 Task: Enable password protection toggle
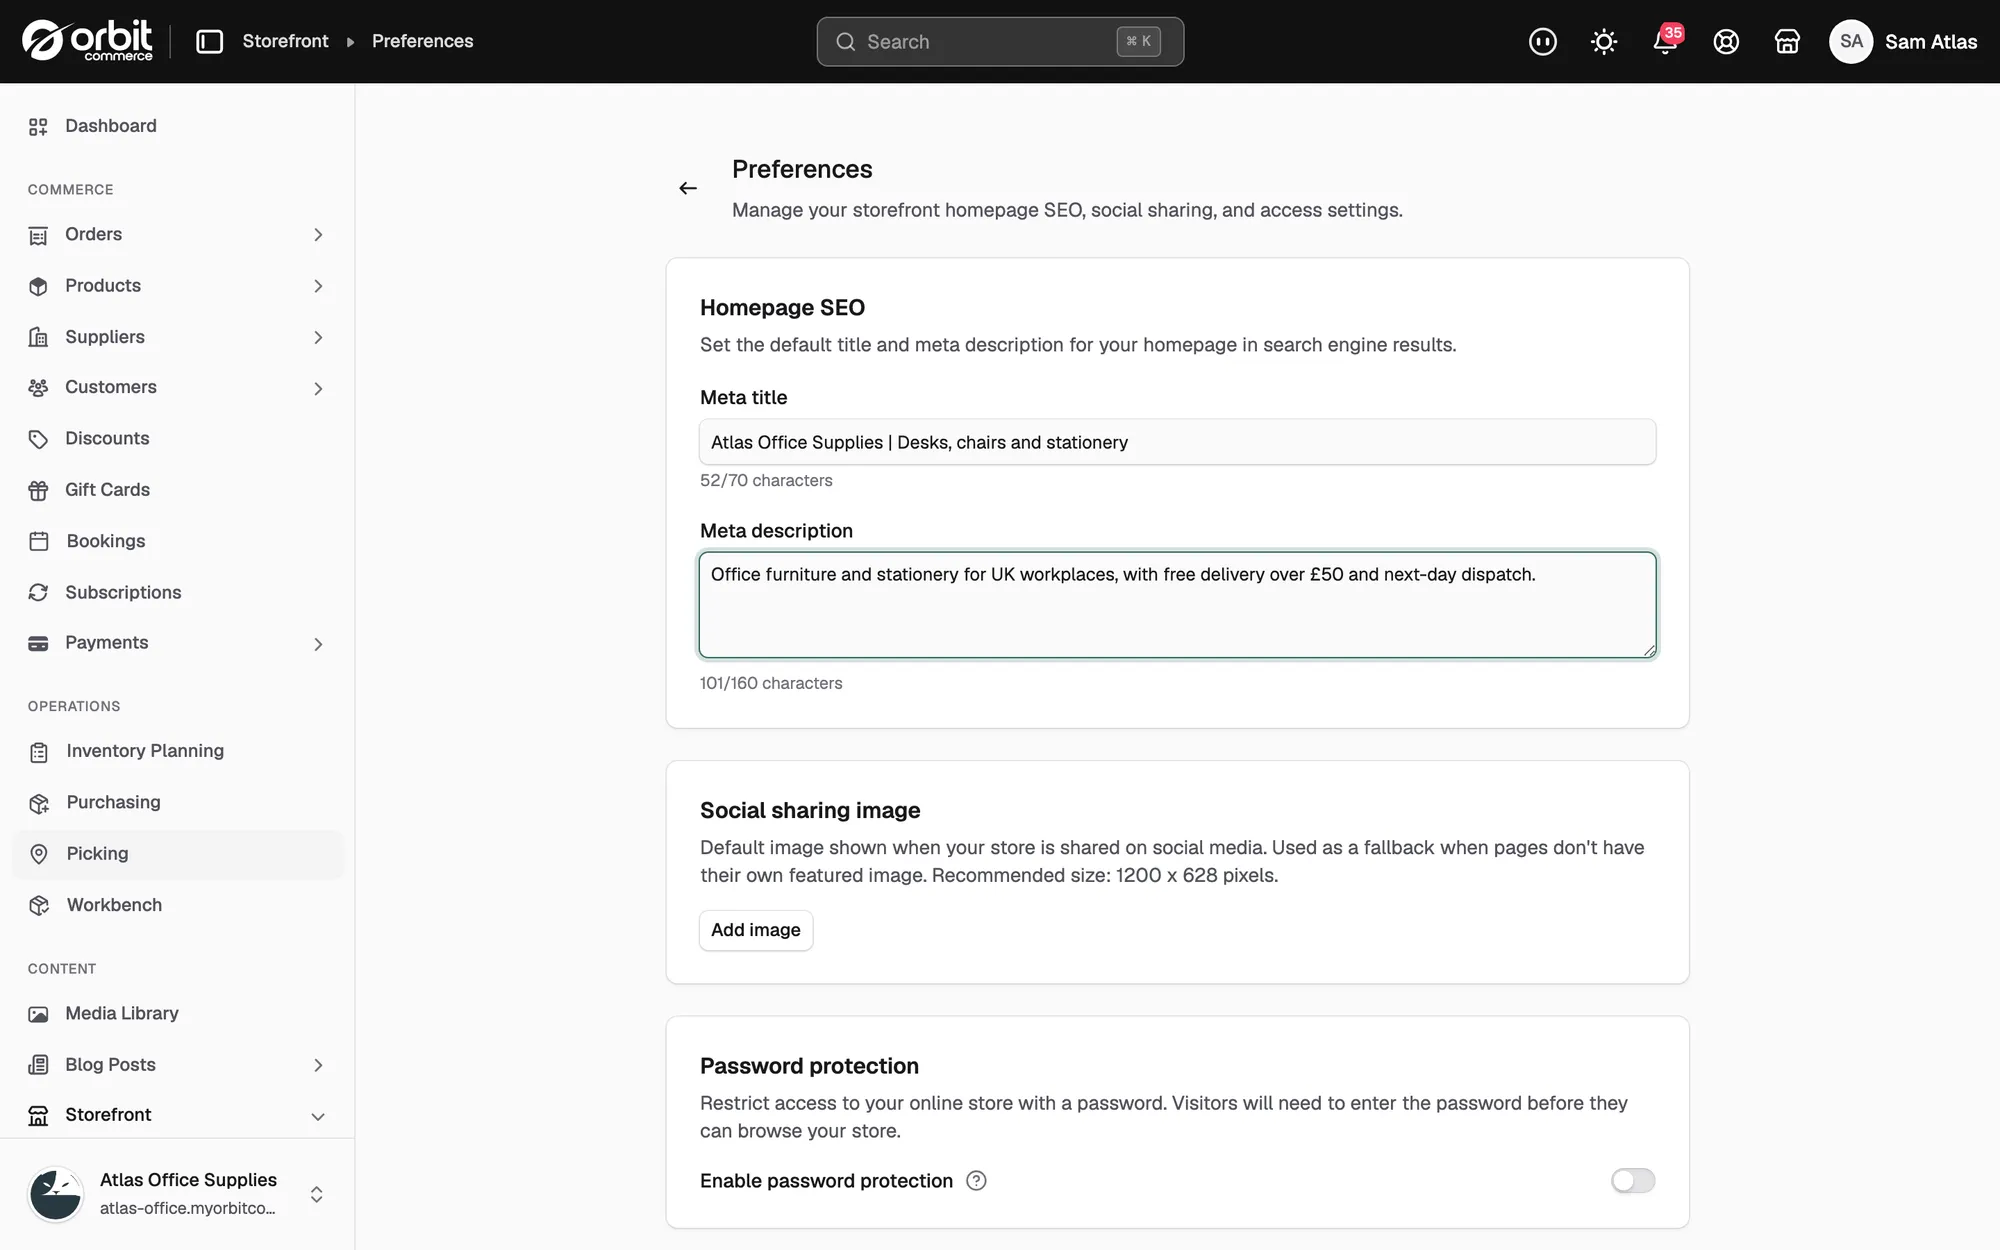(x=1633, y=1181)
